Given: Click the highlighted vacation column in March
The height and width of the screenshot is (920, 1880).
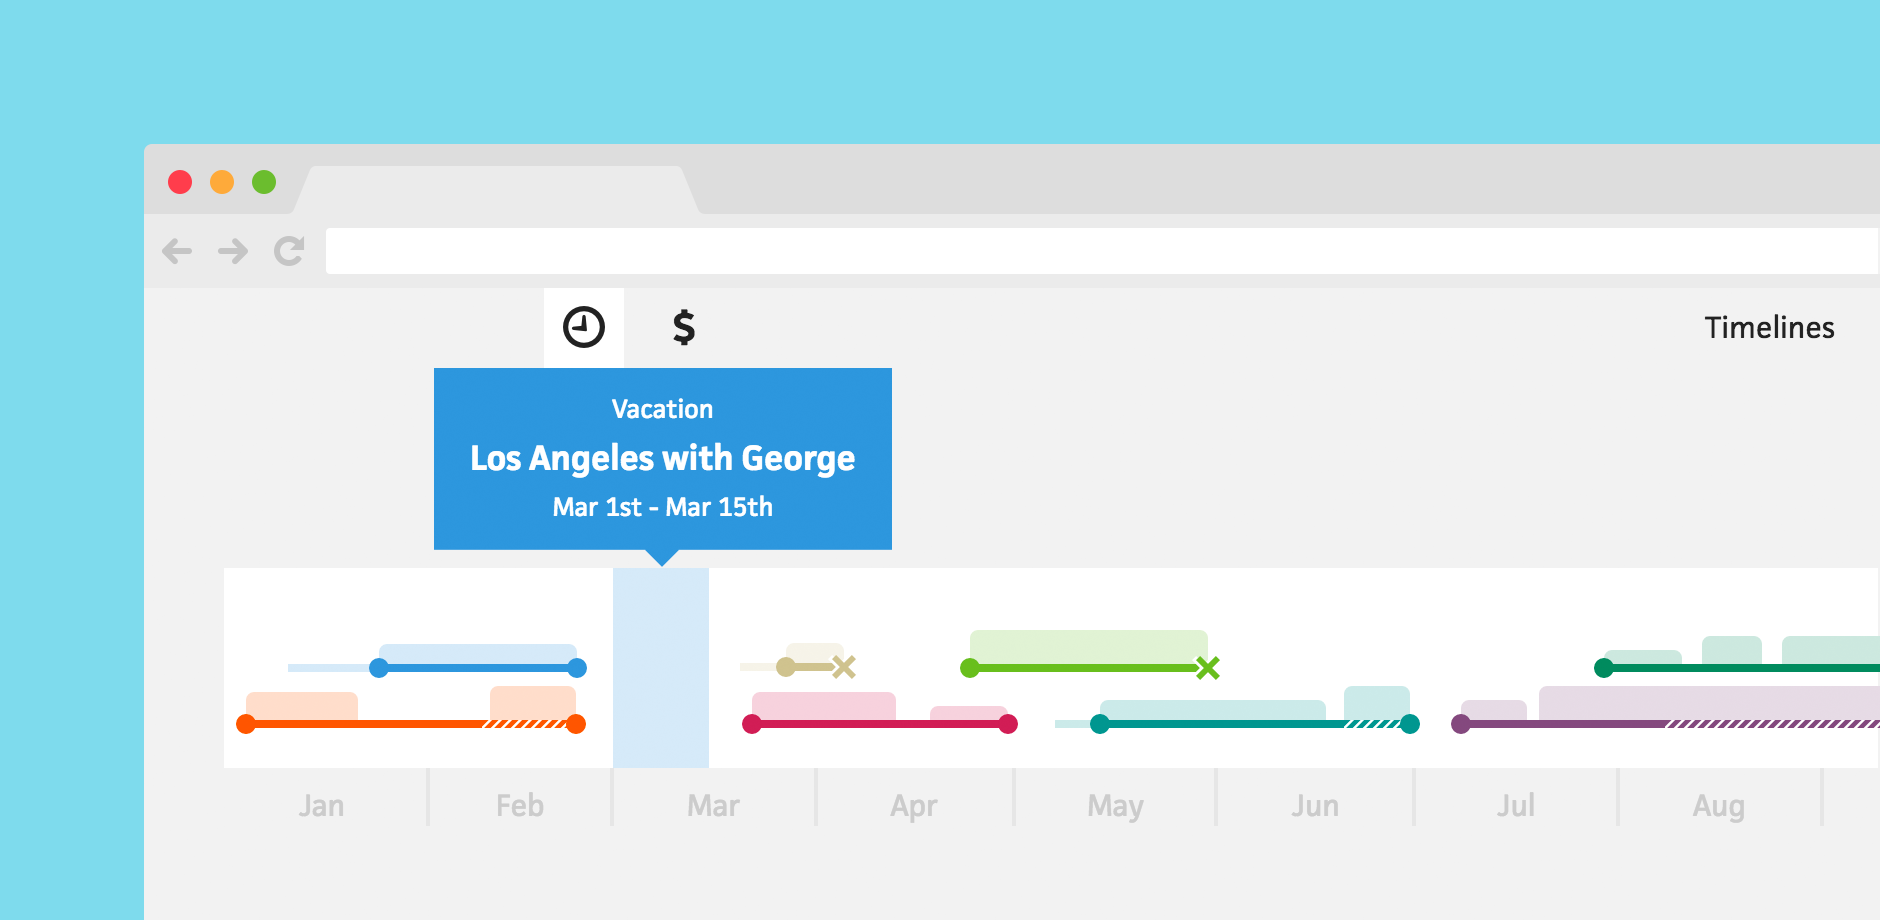Looking at the screenshot, I should click(x=661, y=668).
